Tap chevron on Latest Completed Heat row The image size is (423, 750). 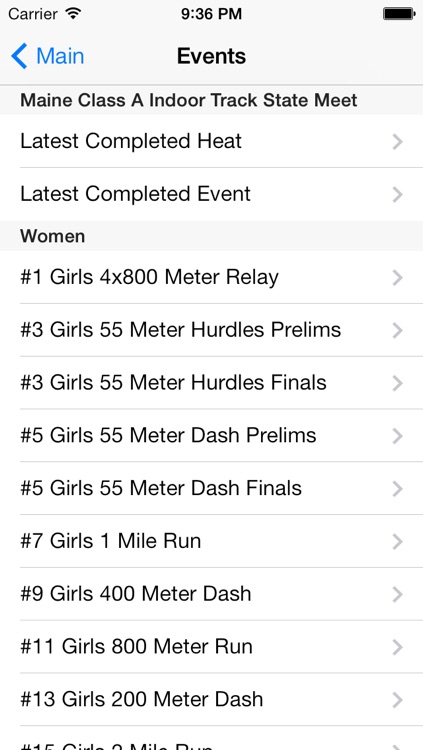pos(397,142)
